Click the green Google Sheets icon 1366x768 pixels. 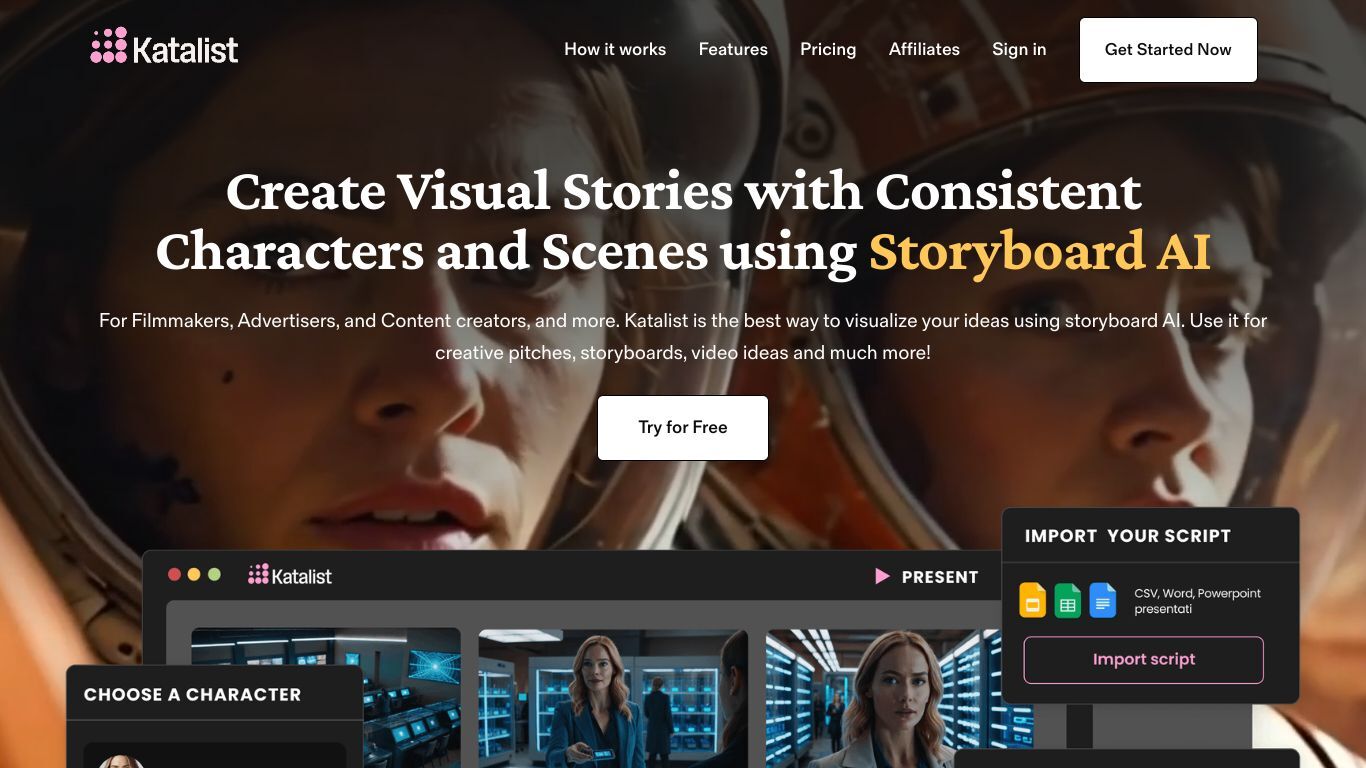pyautogui.click(x=1067, y=601)
